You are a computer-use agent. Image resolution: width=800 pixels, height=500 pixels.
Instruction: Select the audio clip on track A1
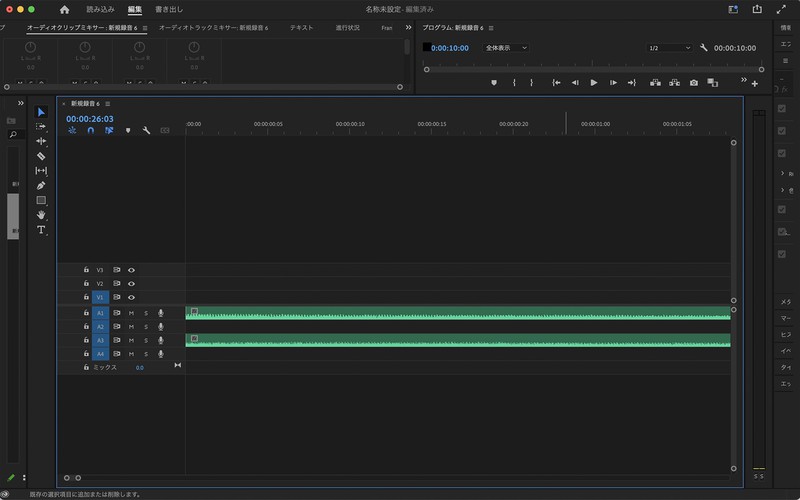[458, 313]
